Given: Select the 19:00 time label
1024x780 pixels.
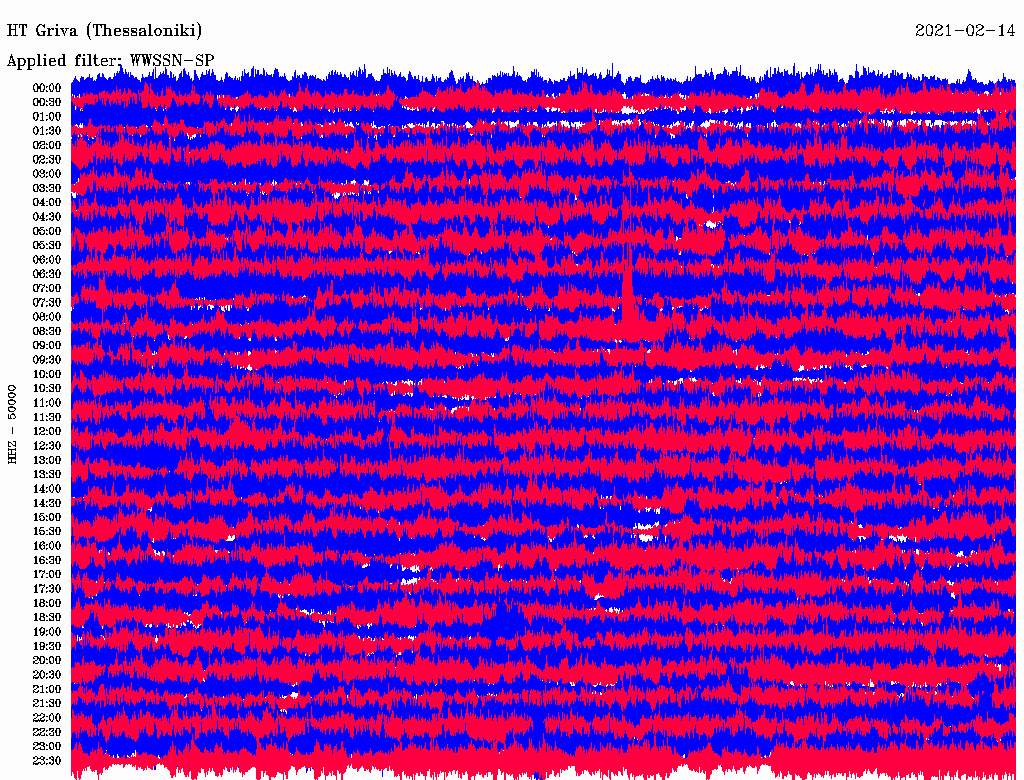Looking at the screenshot, I should [47, 632].
